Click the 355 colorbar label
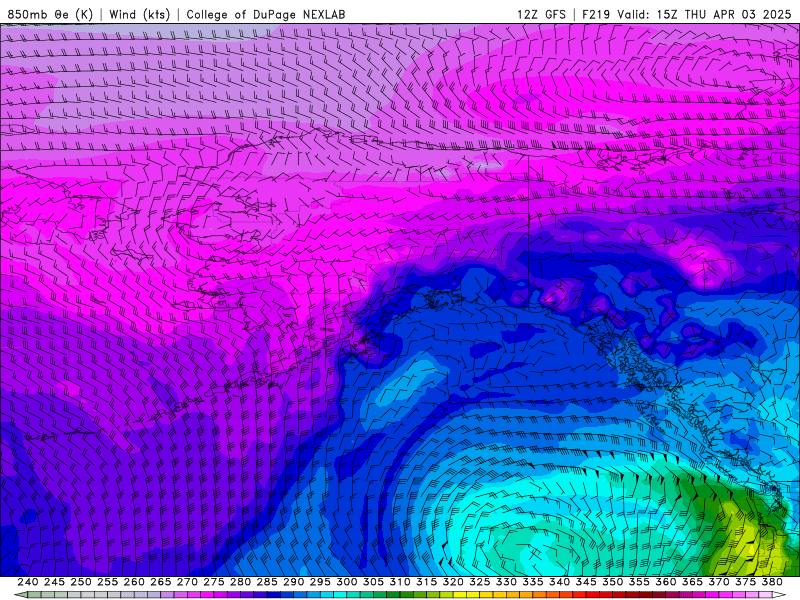 pos(639,582)
